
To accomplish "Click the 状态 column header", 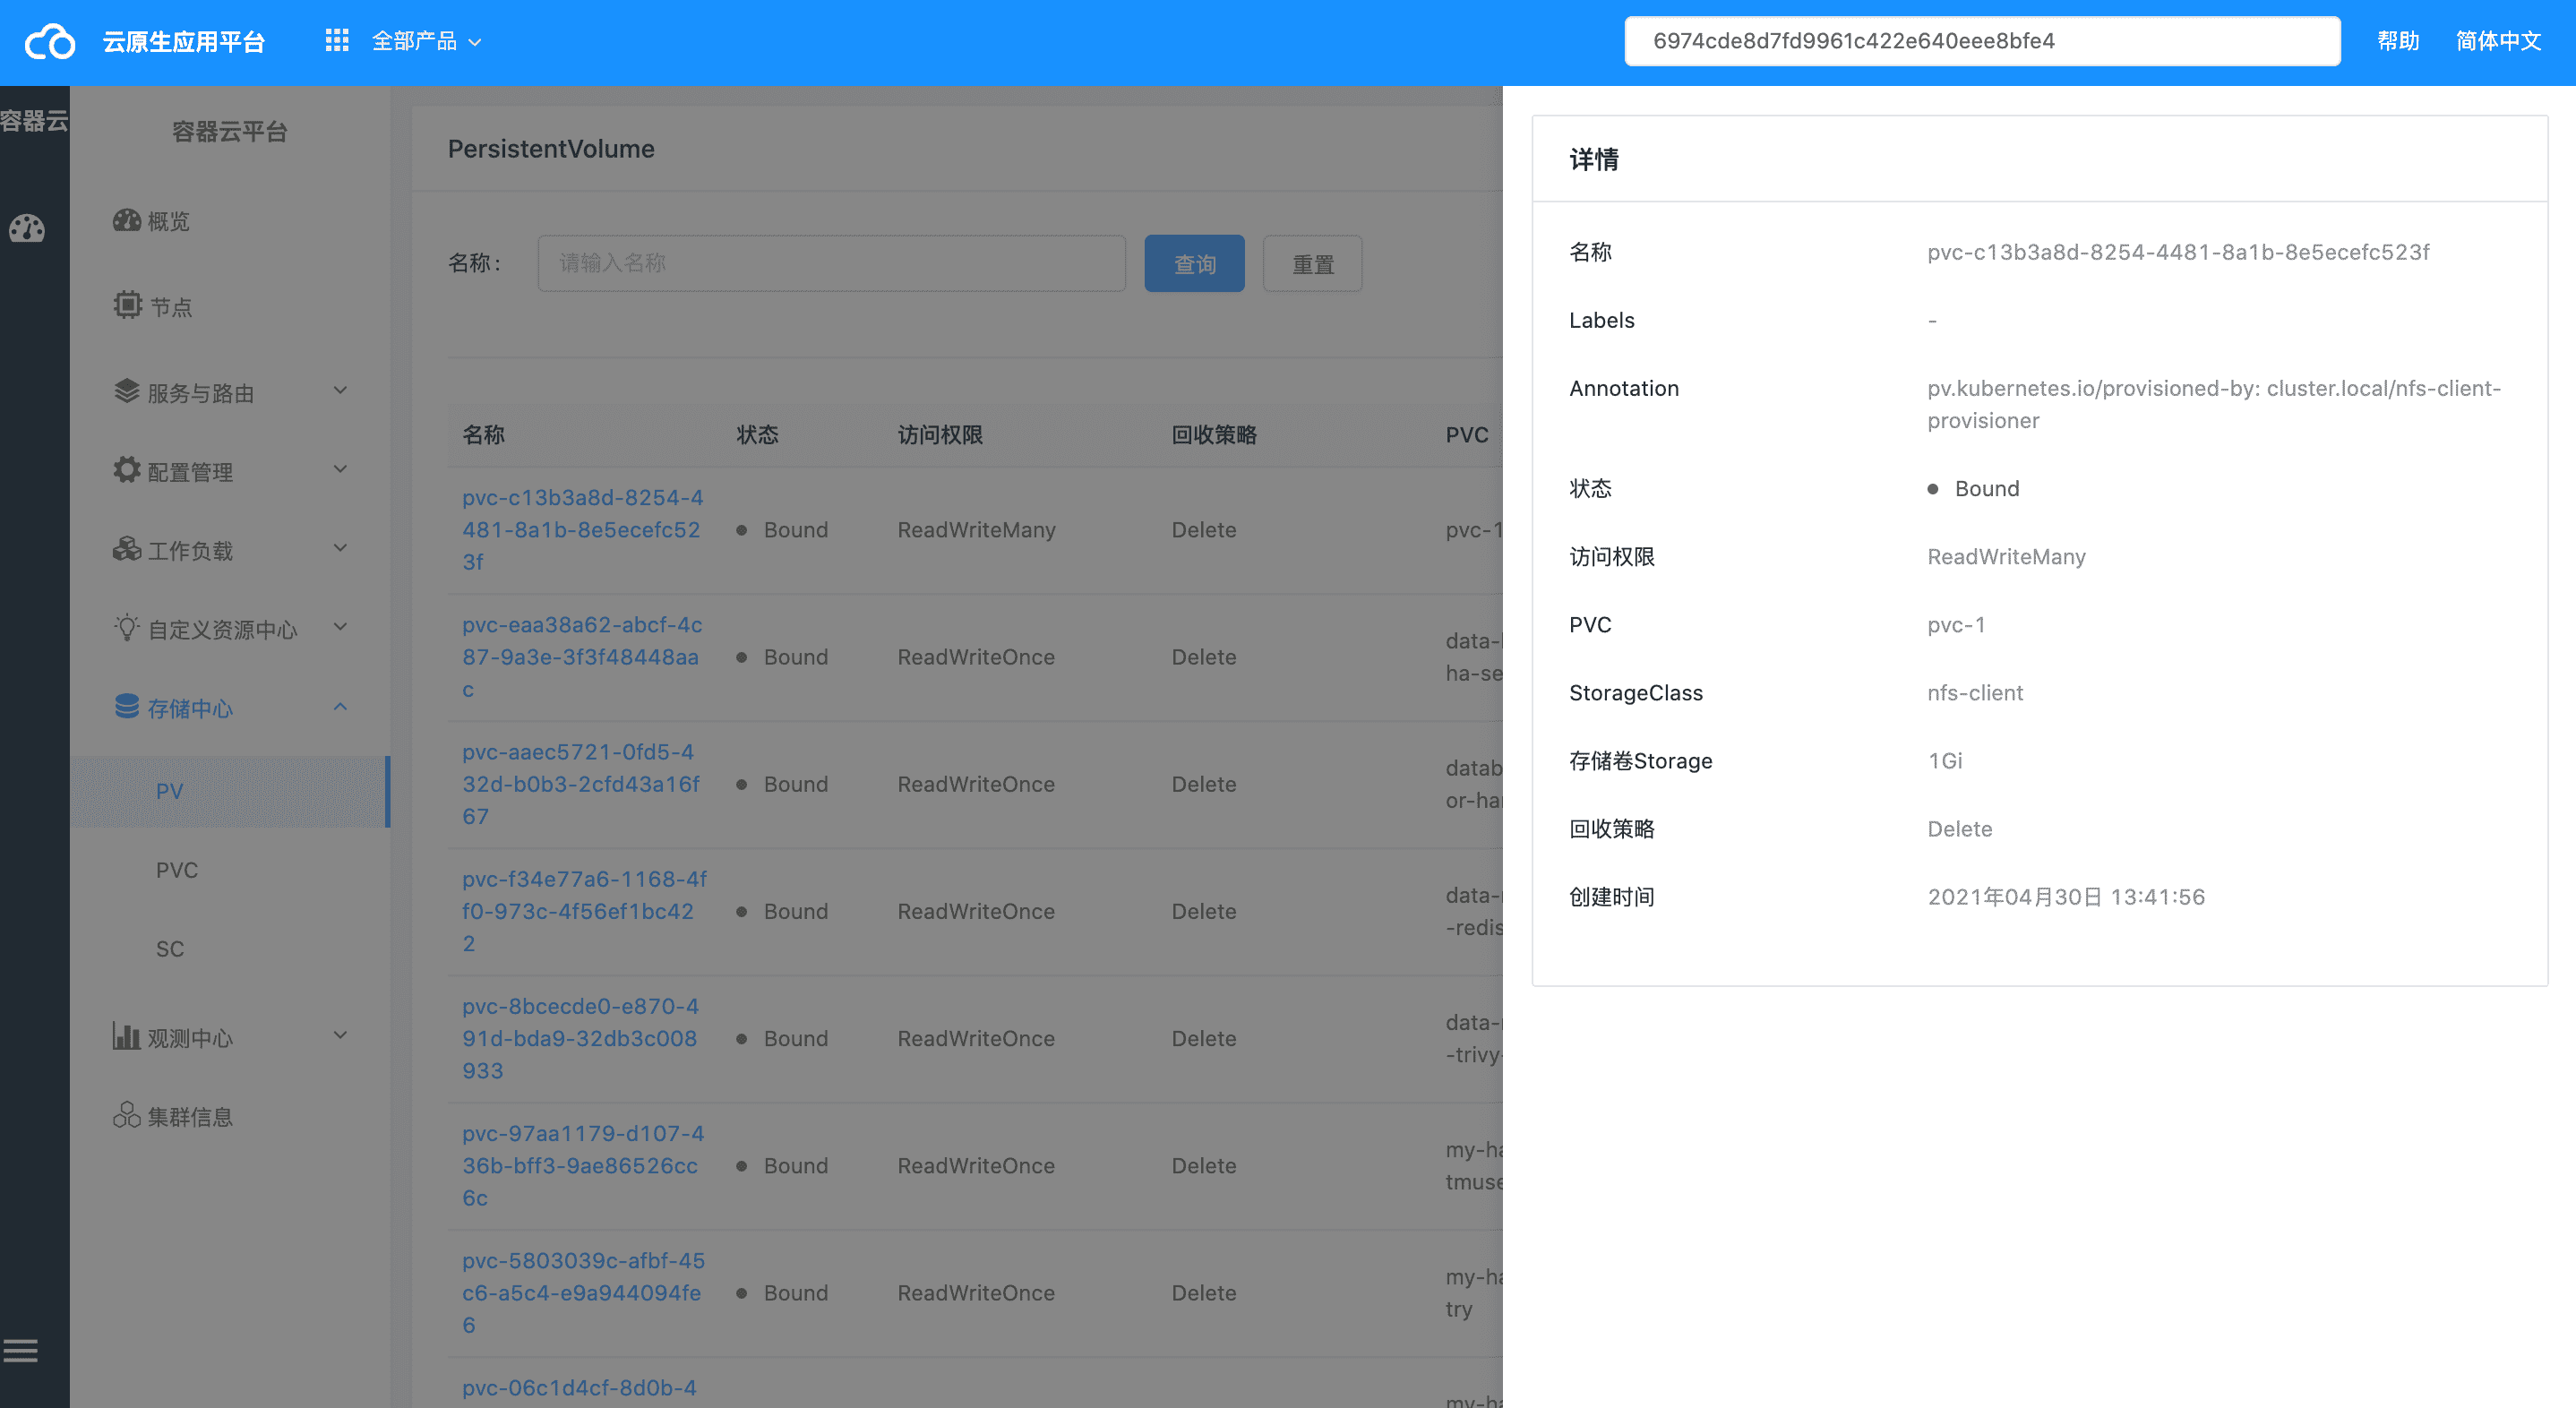I will (757, 435).
